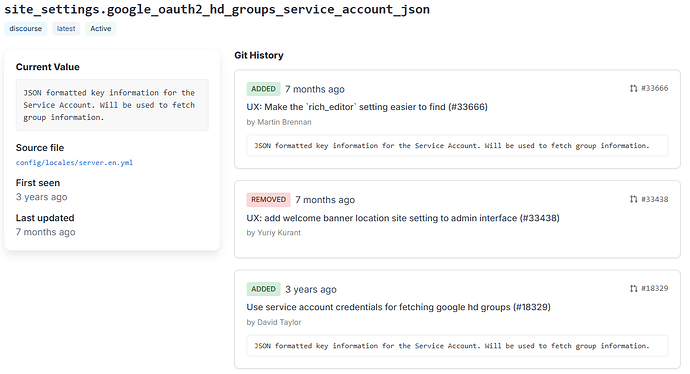Click the Last updated label
Viewport: 690px width, 374px height.
[x=45, y=218]
